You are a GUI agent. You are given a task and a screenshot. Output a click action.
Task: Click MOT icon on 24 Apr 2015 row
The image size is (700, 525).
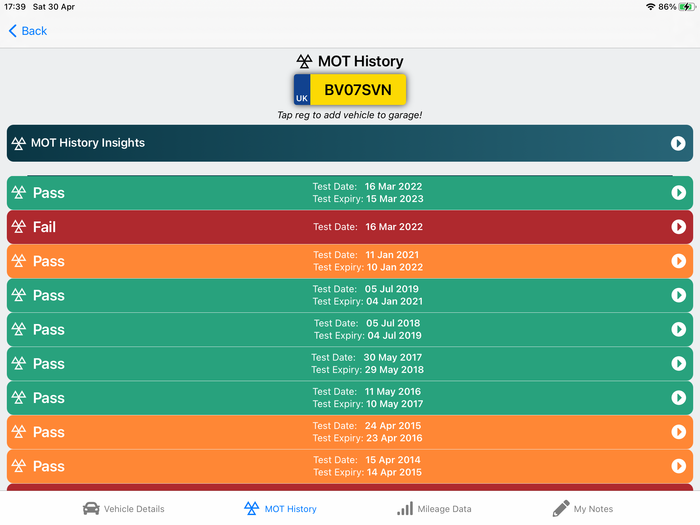point(19,431)
